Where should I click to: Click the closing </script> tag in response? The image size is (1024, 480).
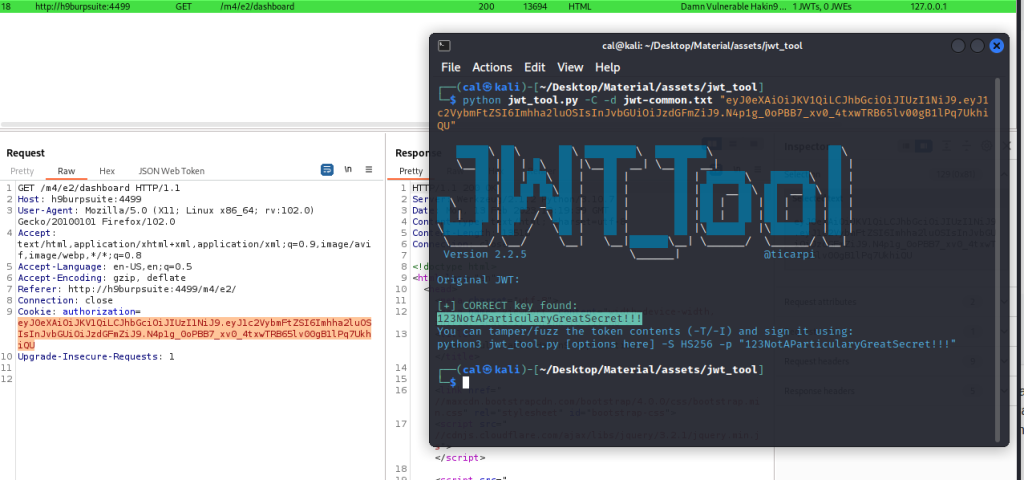pyautogui.click(x=460, y=457)
